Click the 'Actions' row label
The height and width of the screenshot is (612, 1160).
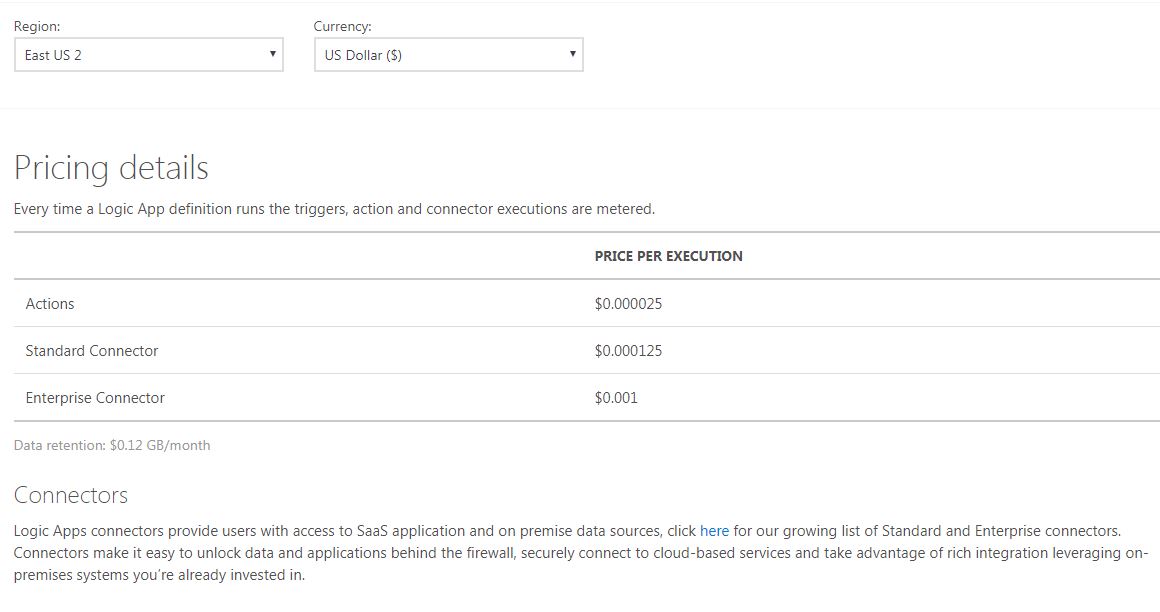click(50, 303)
